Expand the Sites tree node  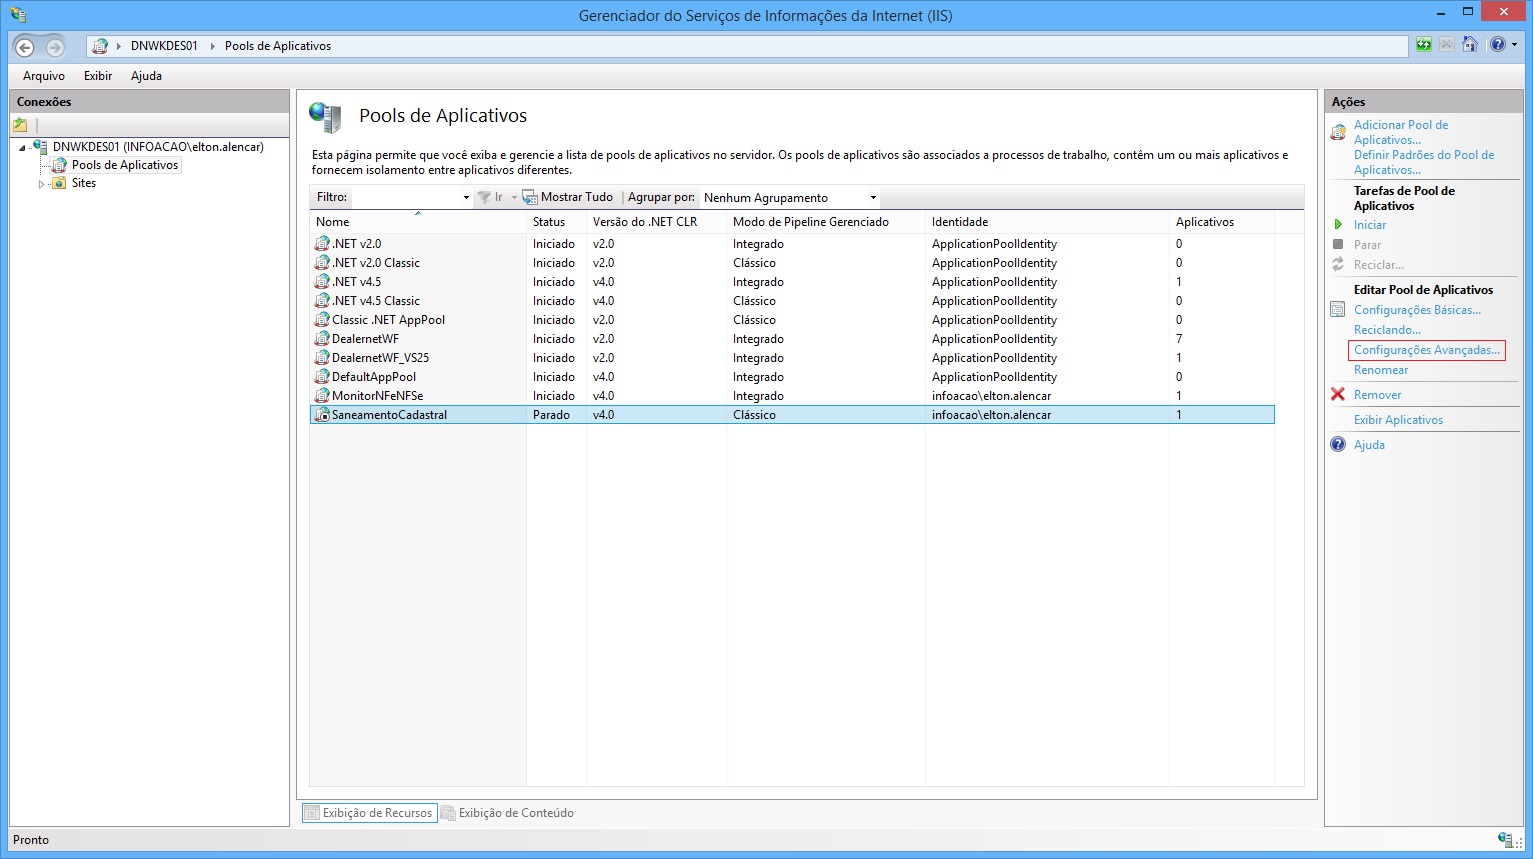tap(41, 184)
